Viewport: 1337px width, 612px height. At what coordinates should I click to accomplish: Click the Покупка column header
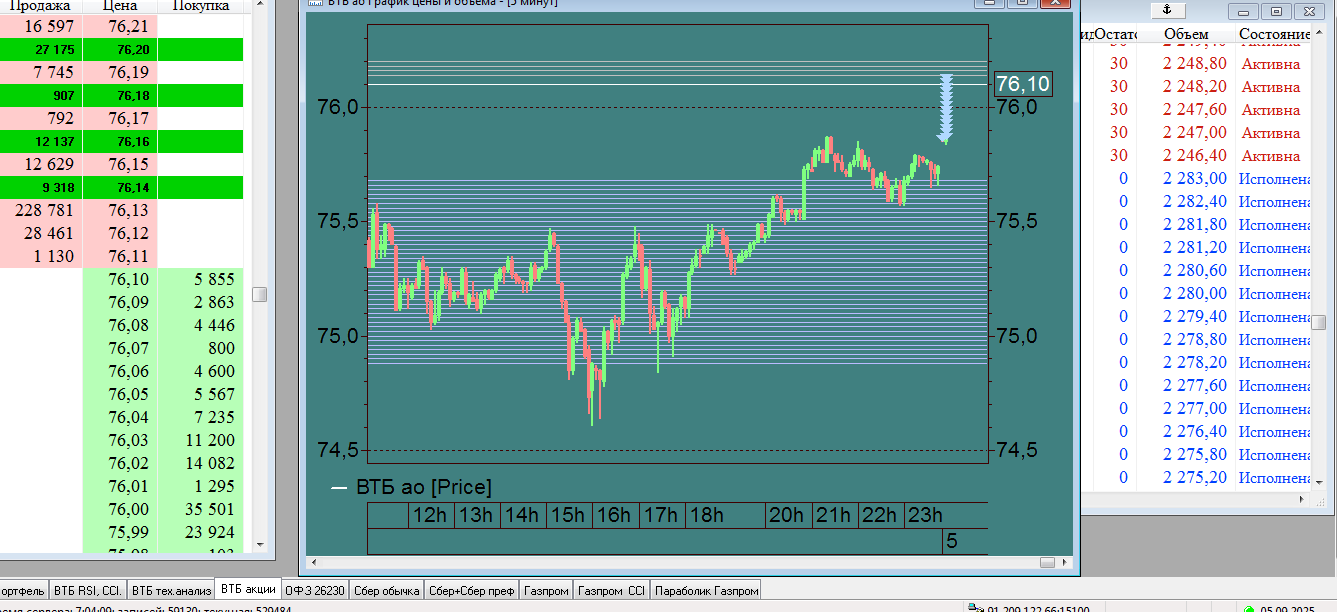tap(200, 6)
